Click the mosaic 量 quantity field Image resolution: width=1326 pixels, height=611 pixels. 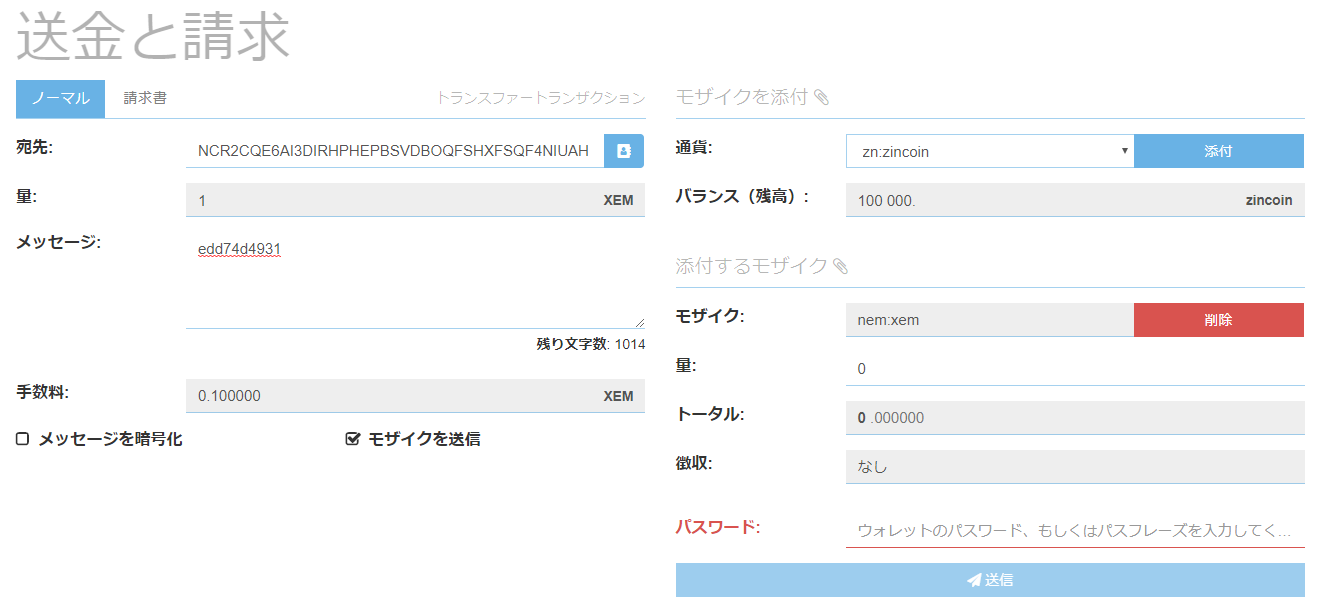(1074, 369)
